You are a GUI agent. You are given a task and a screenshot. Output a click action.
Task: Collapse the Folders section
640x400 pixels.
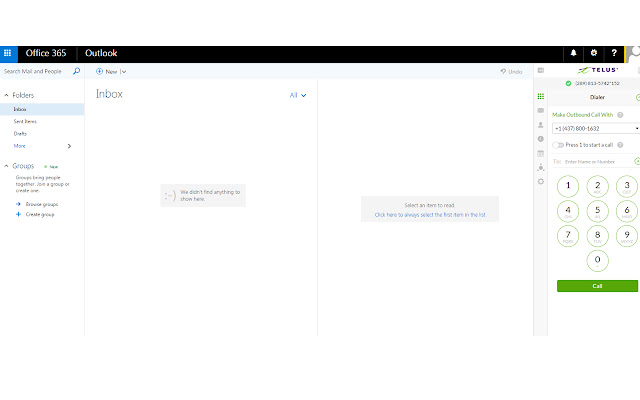coord(6,95)
